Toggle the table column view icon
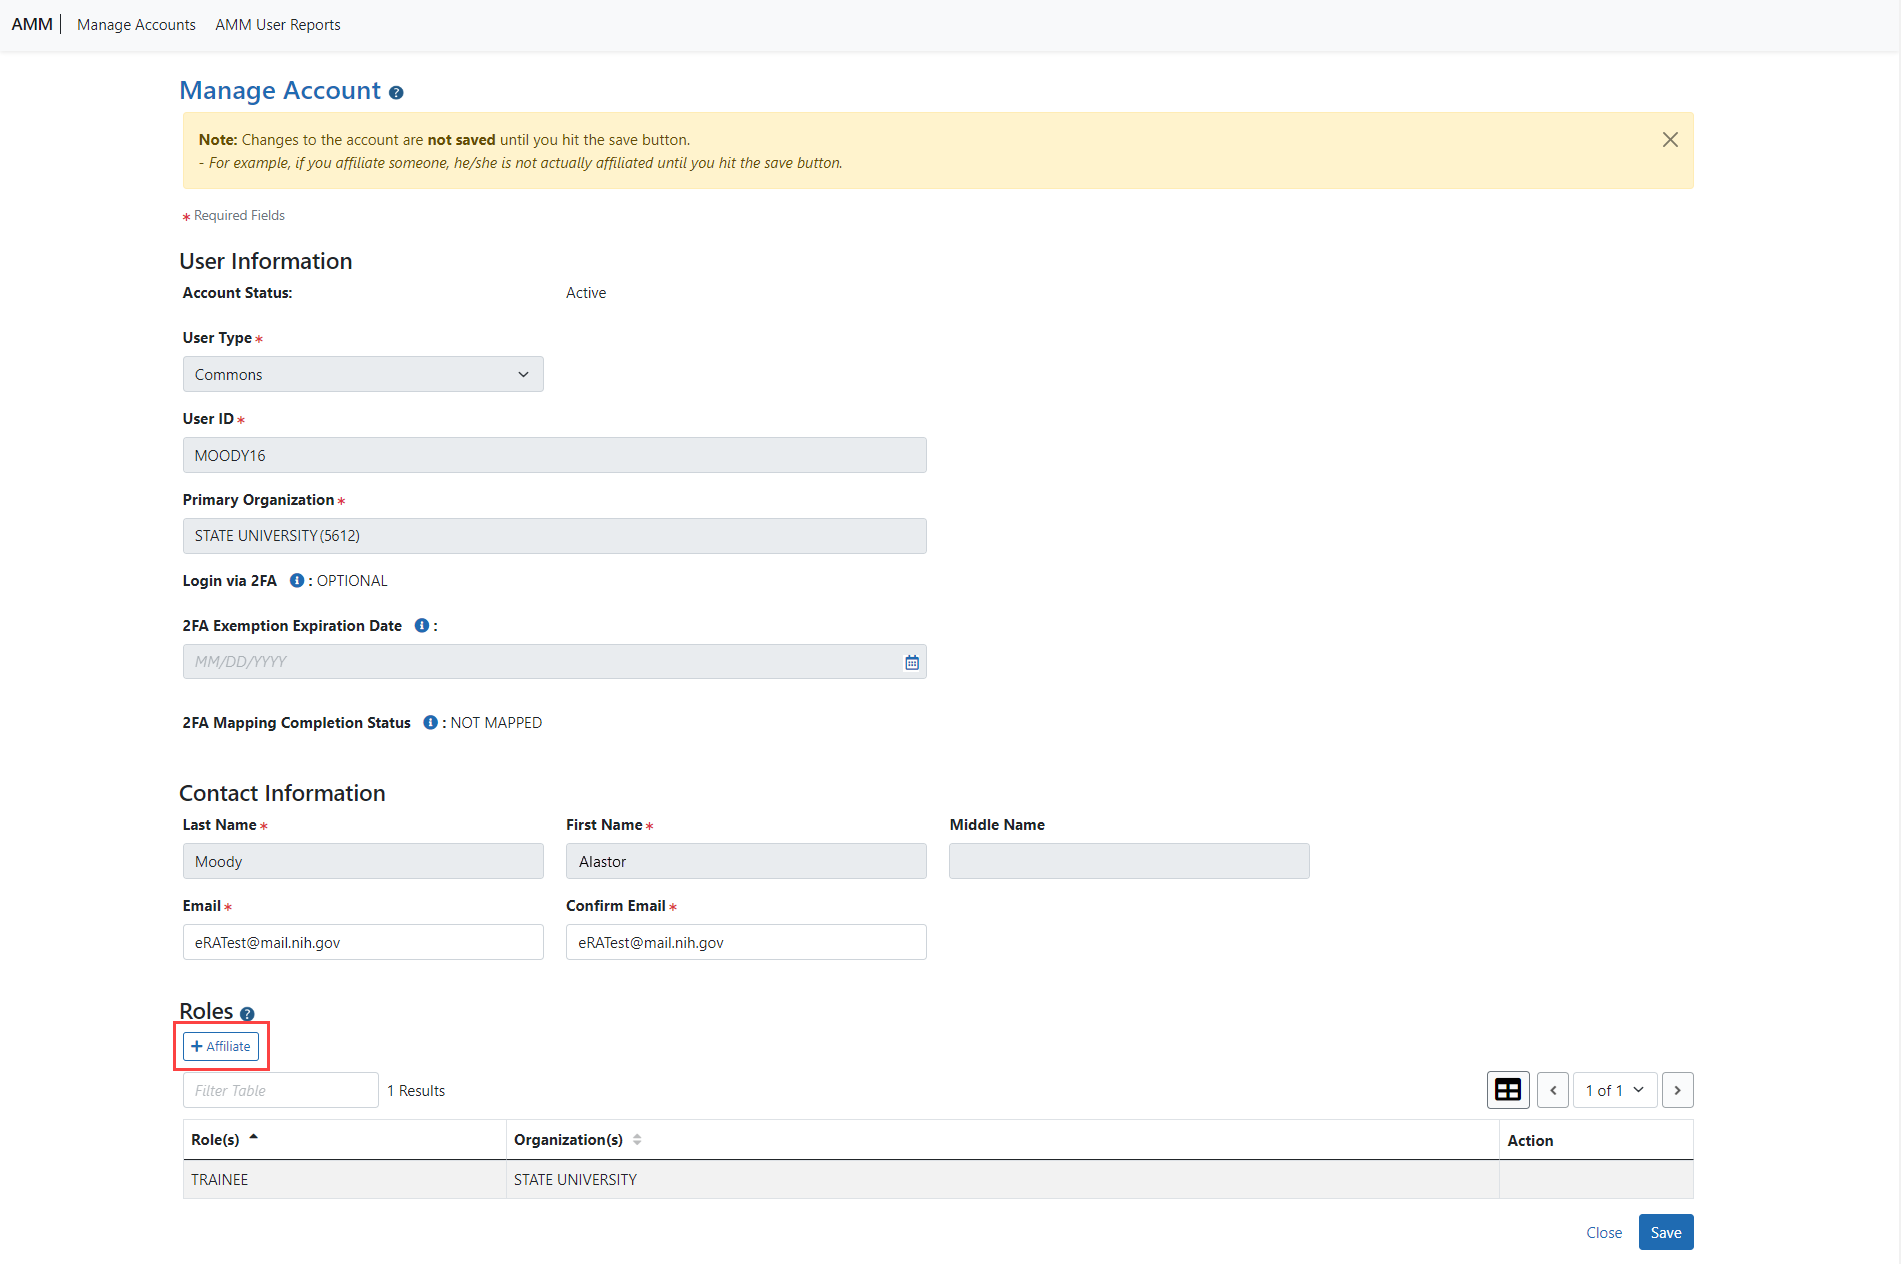Viewport: 1901px width, 1264px height. click(x=1508, y=1090)
